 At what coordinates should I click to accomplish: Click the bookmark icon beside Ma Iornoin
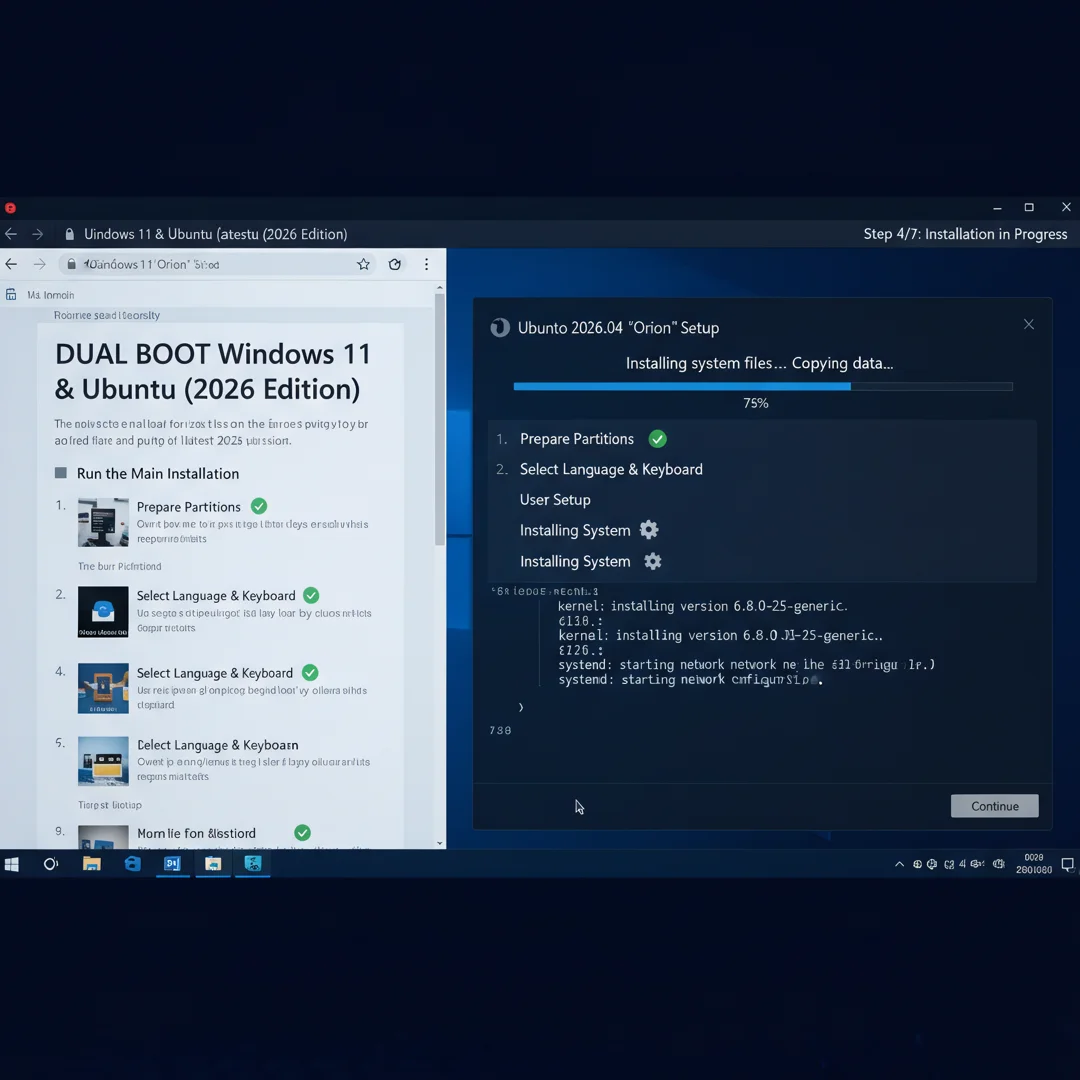(x=11, y=295)
